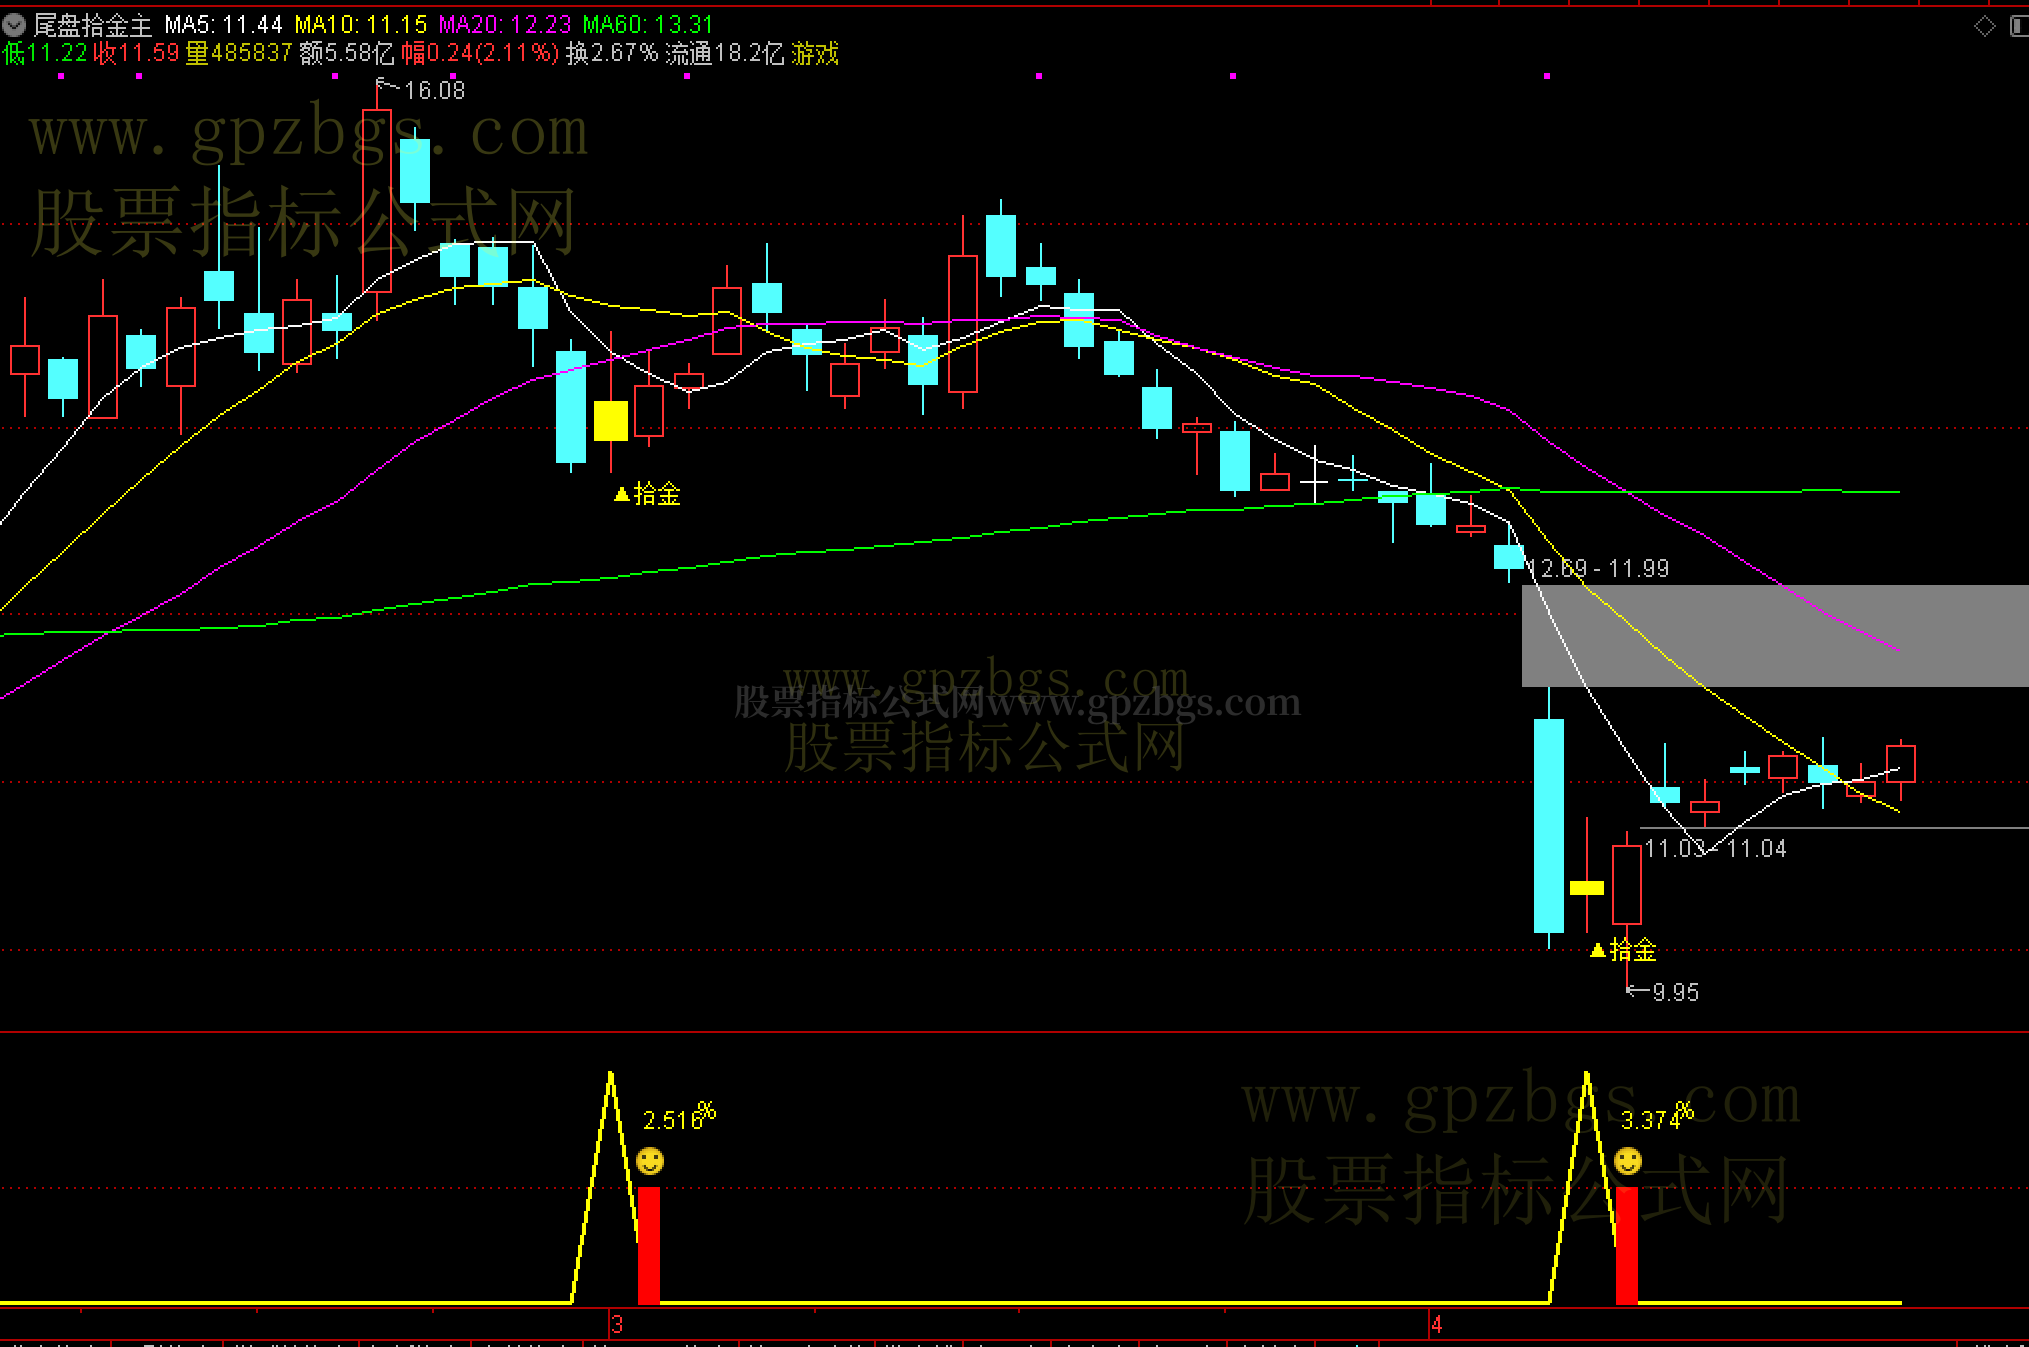Image resolution: width=2029 pixels, height=1347 pixels.
Task: Click the red signal bar near March marker
Action: [649, 1246]
